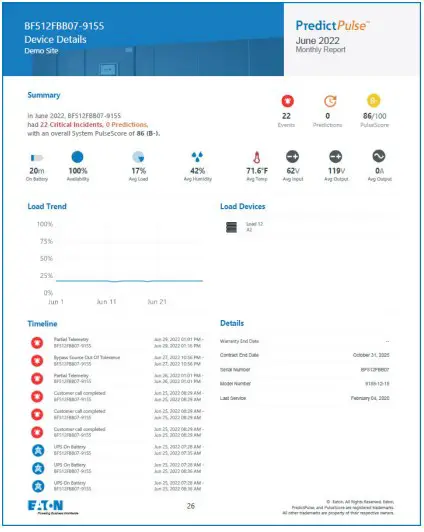The height and width of the screenshot is (532, 424).
Task: Click the 'Device Details' header text
Action: click(55, 39)
